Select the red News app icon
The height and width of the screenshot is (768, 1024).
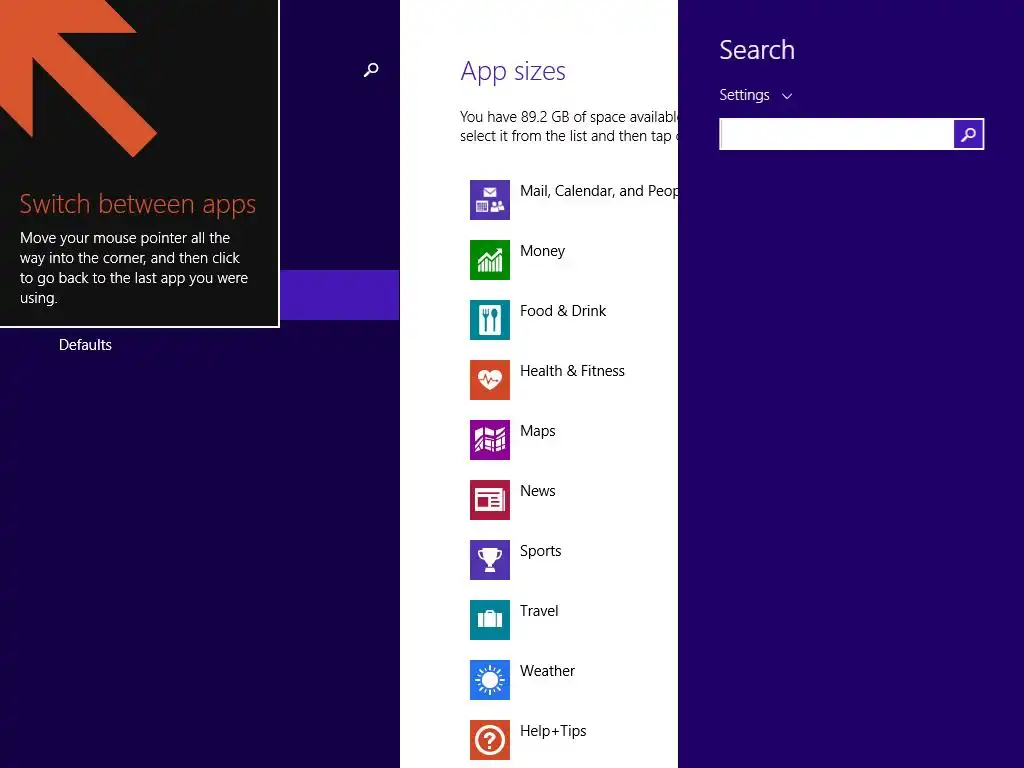click(x=490, y=500)
